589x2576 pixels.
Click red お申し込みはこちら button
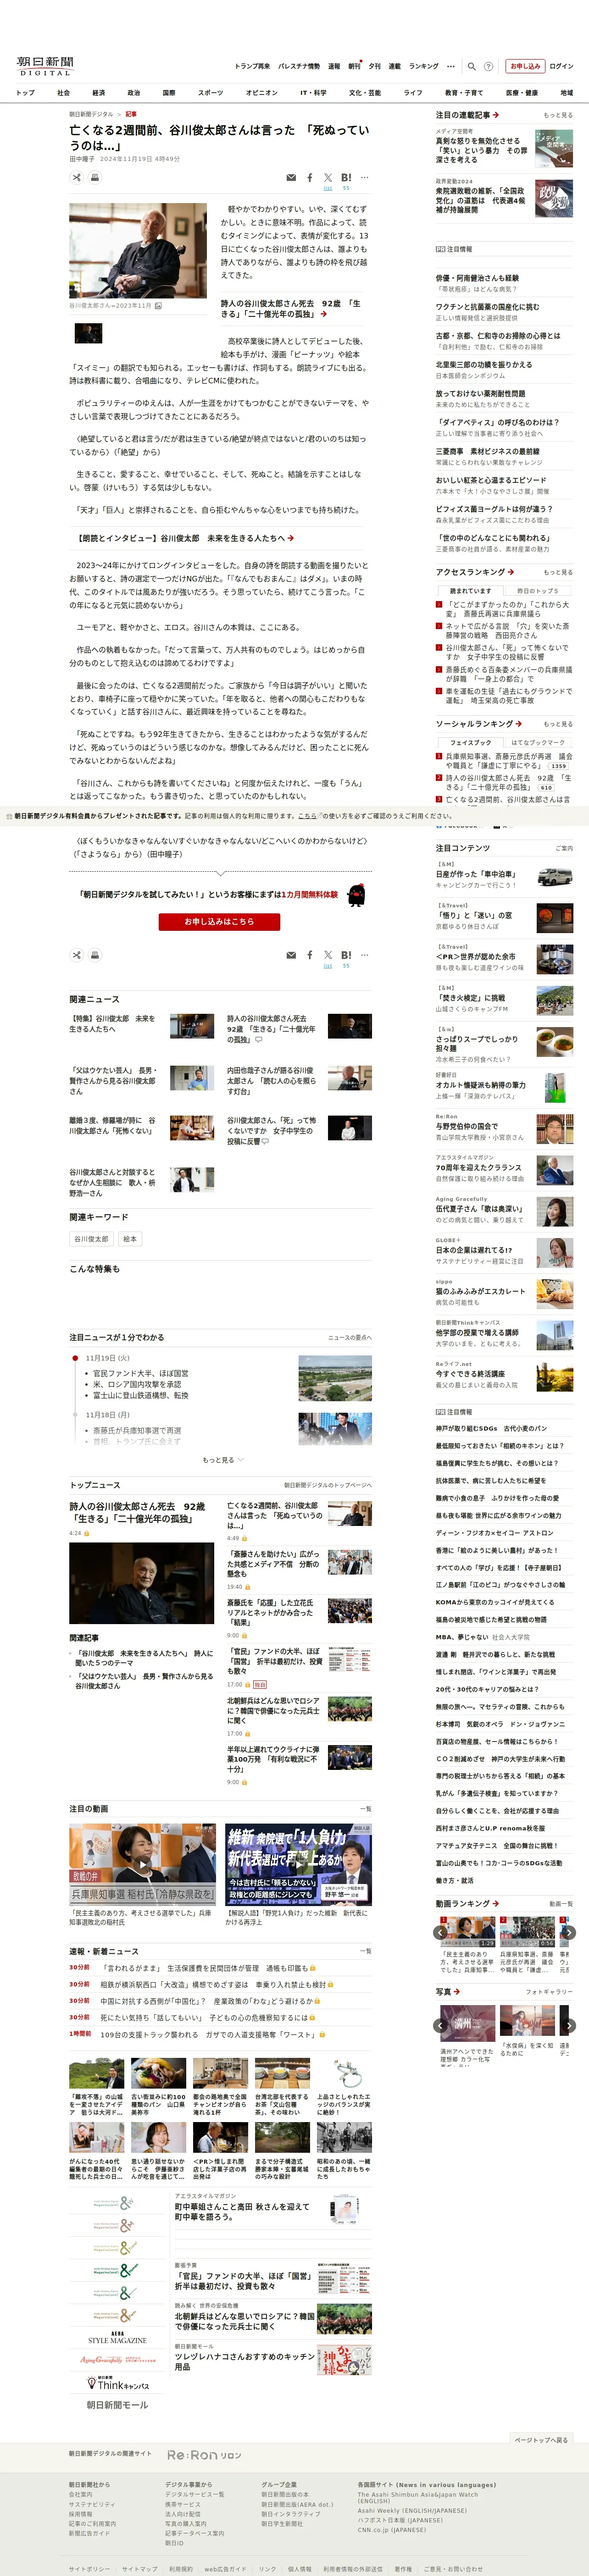(x=219, y=921)
